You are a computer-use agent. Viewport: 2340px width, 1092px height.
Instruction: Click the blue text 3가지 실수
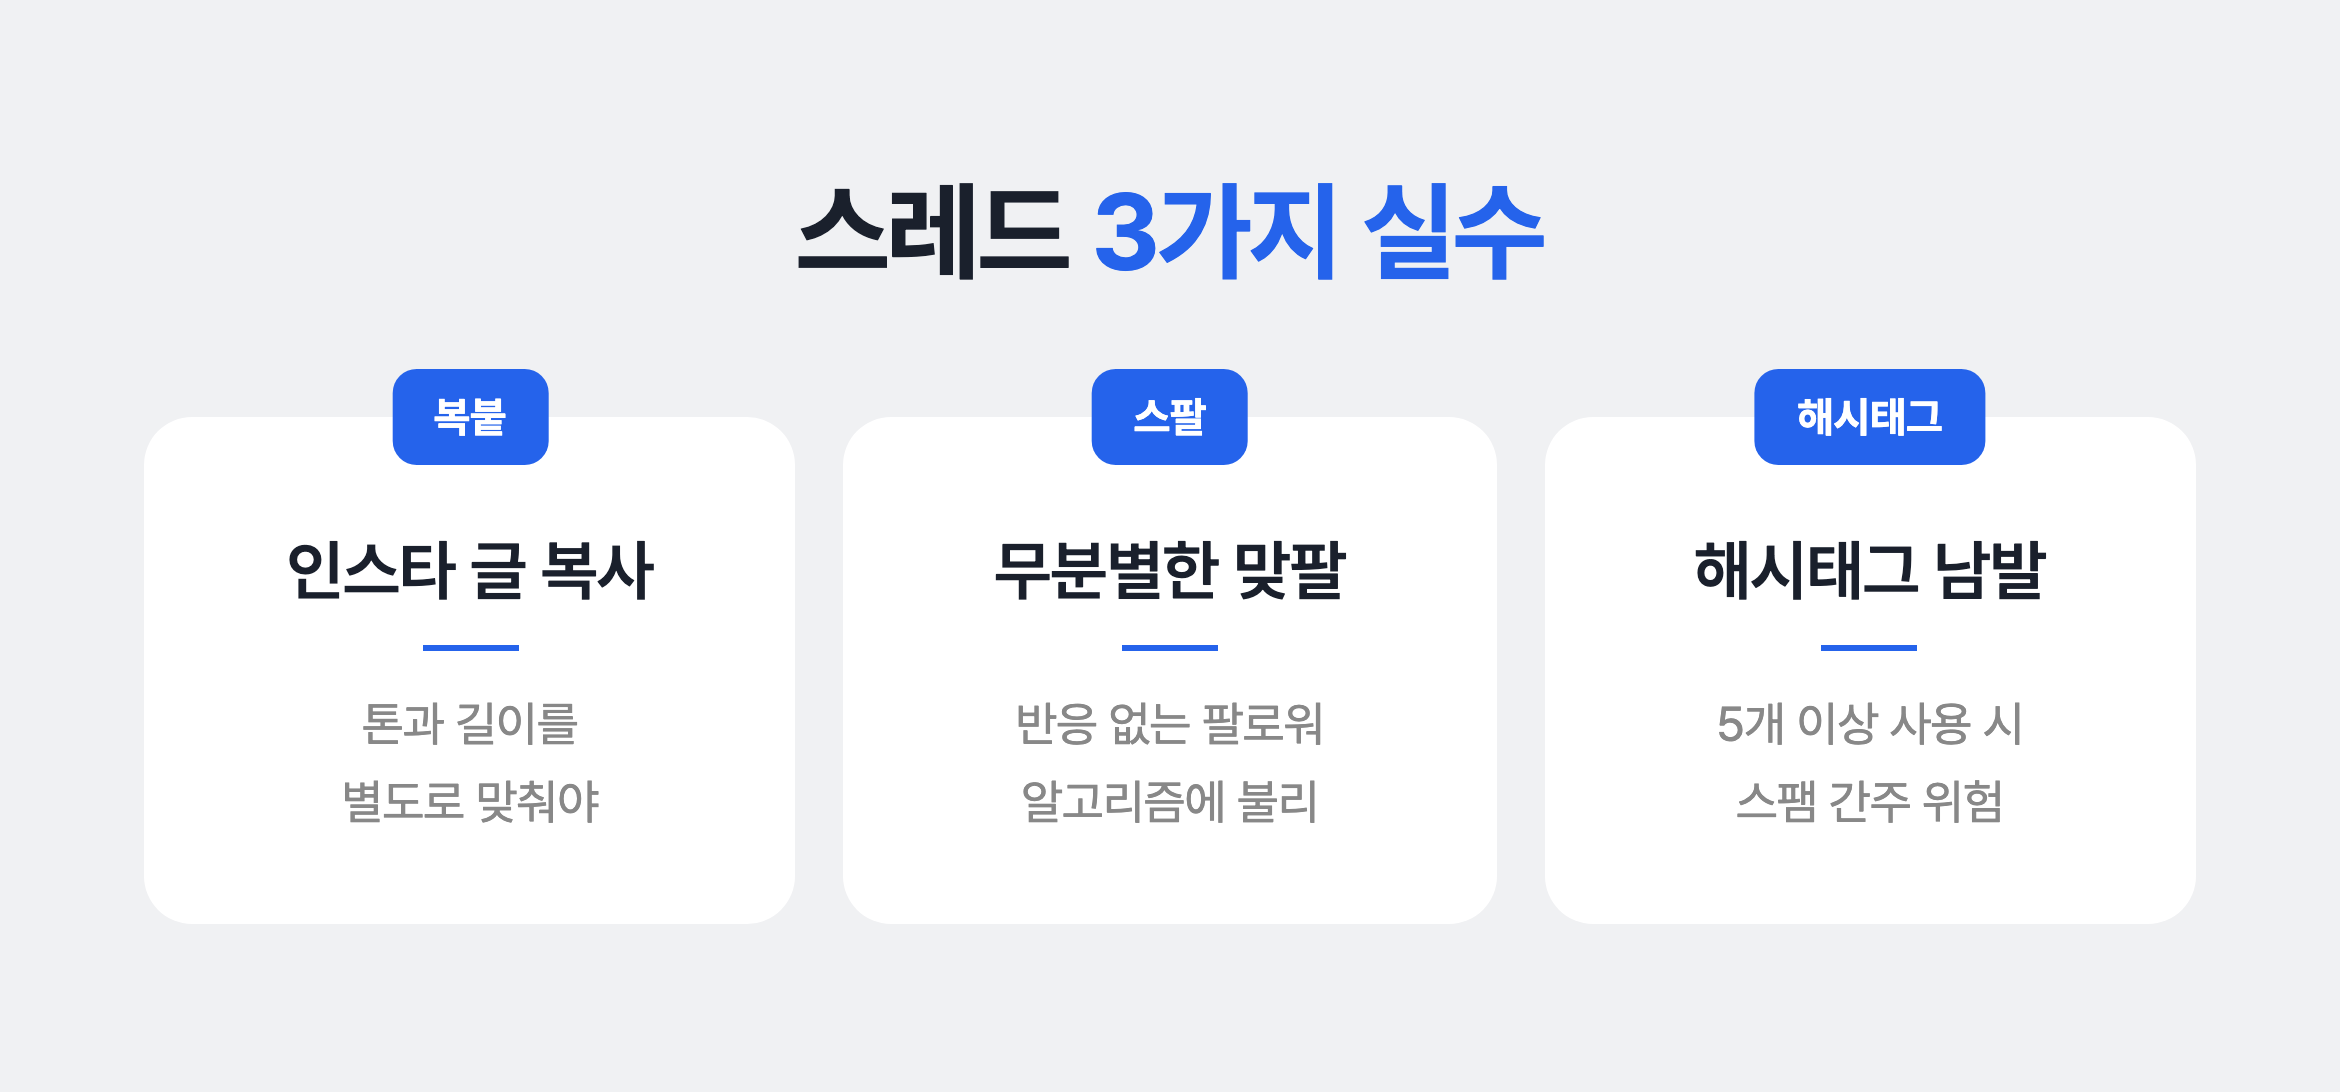click(x=1319, y=231)
